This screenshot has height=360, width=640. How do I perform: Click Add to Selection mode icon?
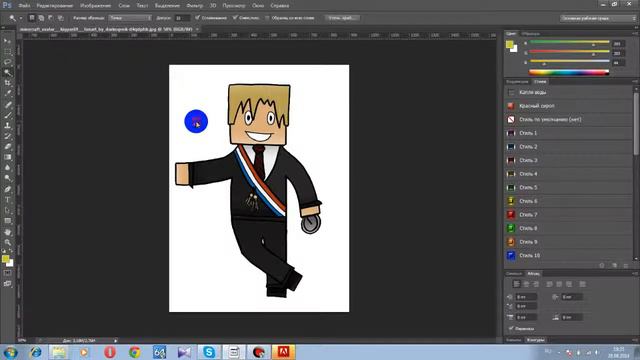click(41, 18)
